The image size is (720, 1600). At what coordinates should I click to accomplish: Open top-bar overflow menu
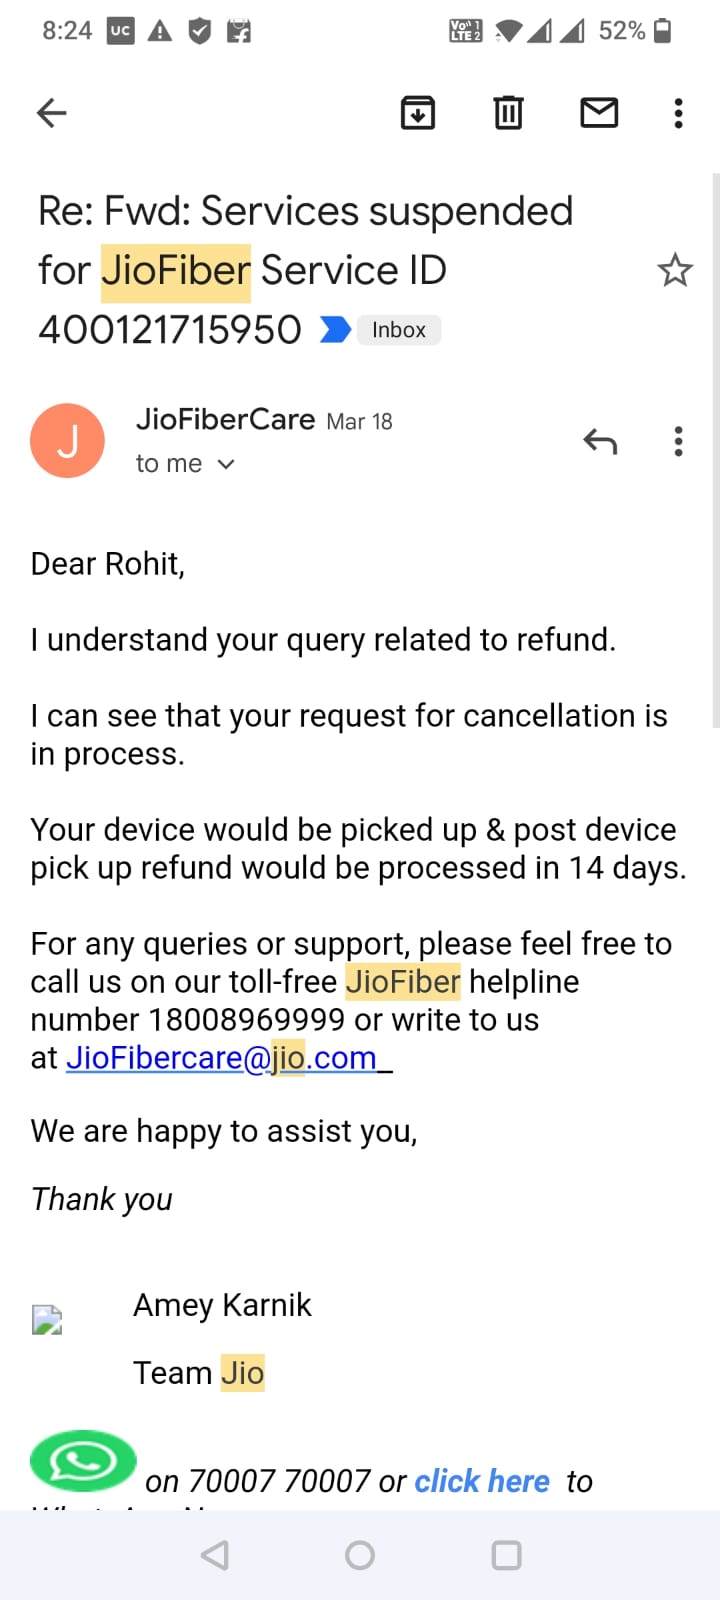679,113
